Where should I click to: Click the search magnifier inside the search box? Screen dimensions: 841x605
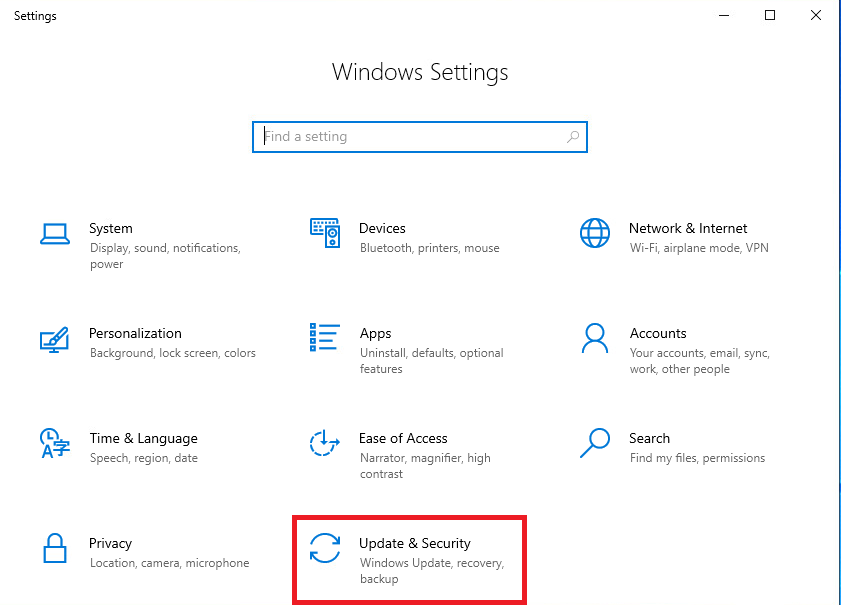(x=573, y=137)
